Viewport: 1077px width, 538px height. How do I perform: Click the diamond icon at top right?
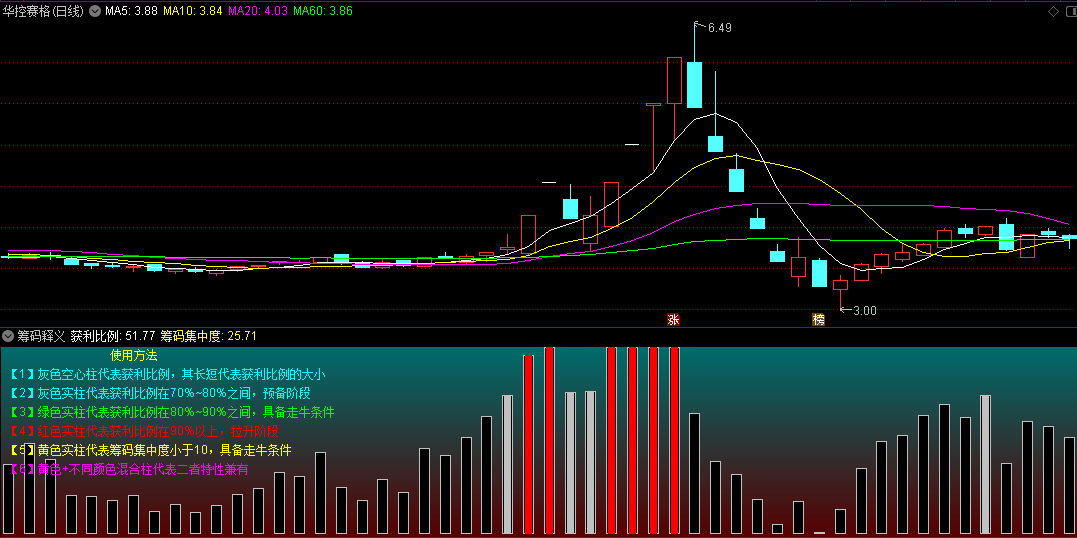[1053, 11]
